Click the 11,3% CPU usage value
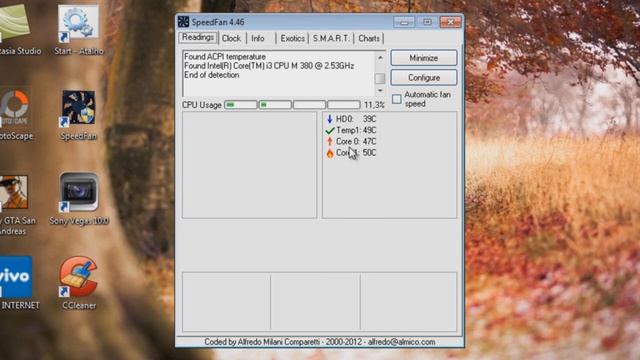The image size is (640, 360). (x=374, y=105)
